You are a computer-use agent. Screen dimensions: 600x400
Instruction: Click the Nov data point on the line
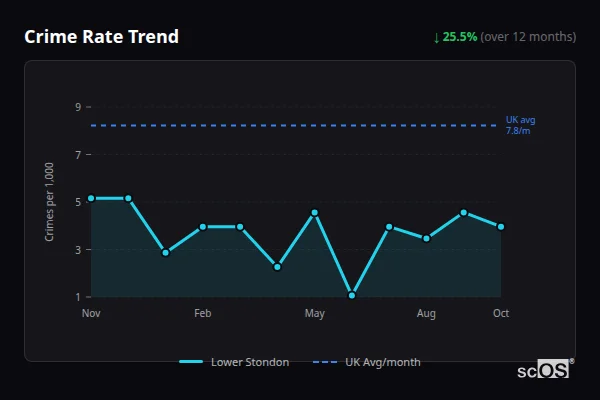coord(91,198)
